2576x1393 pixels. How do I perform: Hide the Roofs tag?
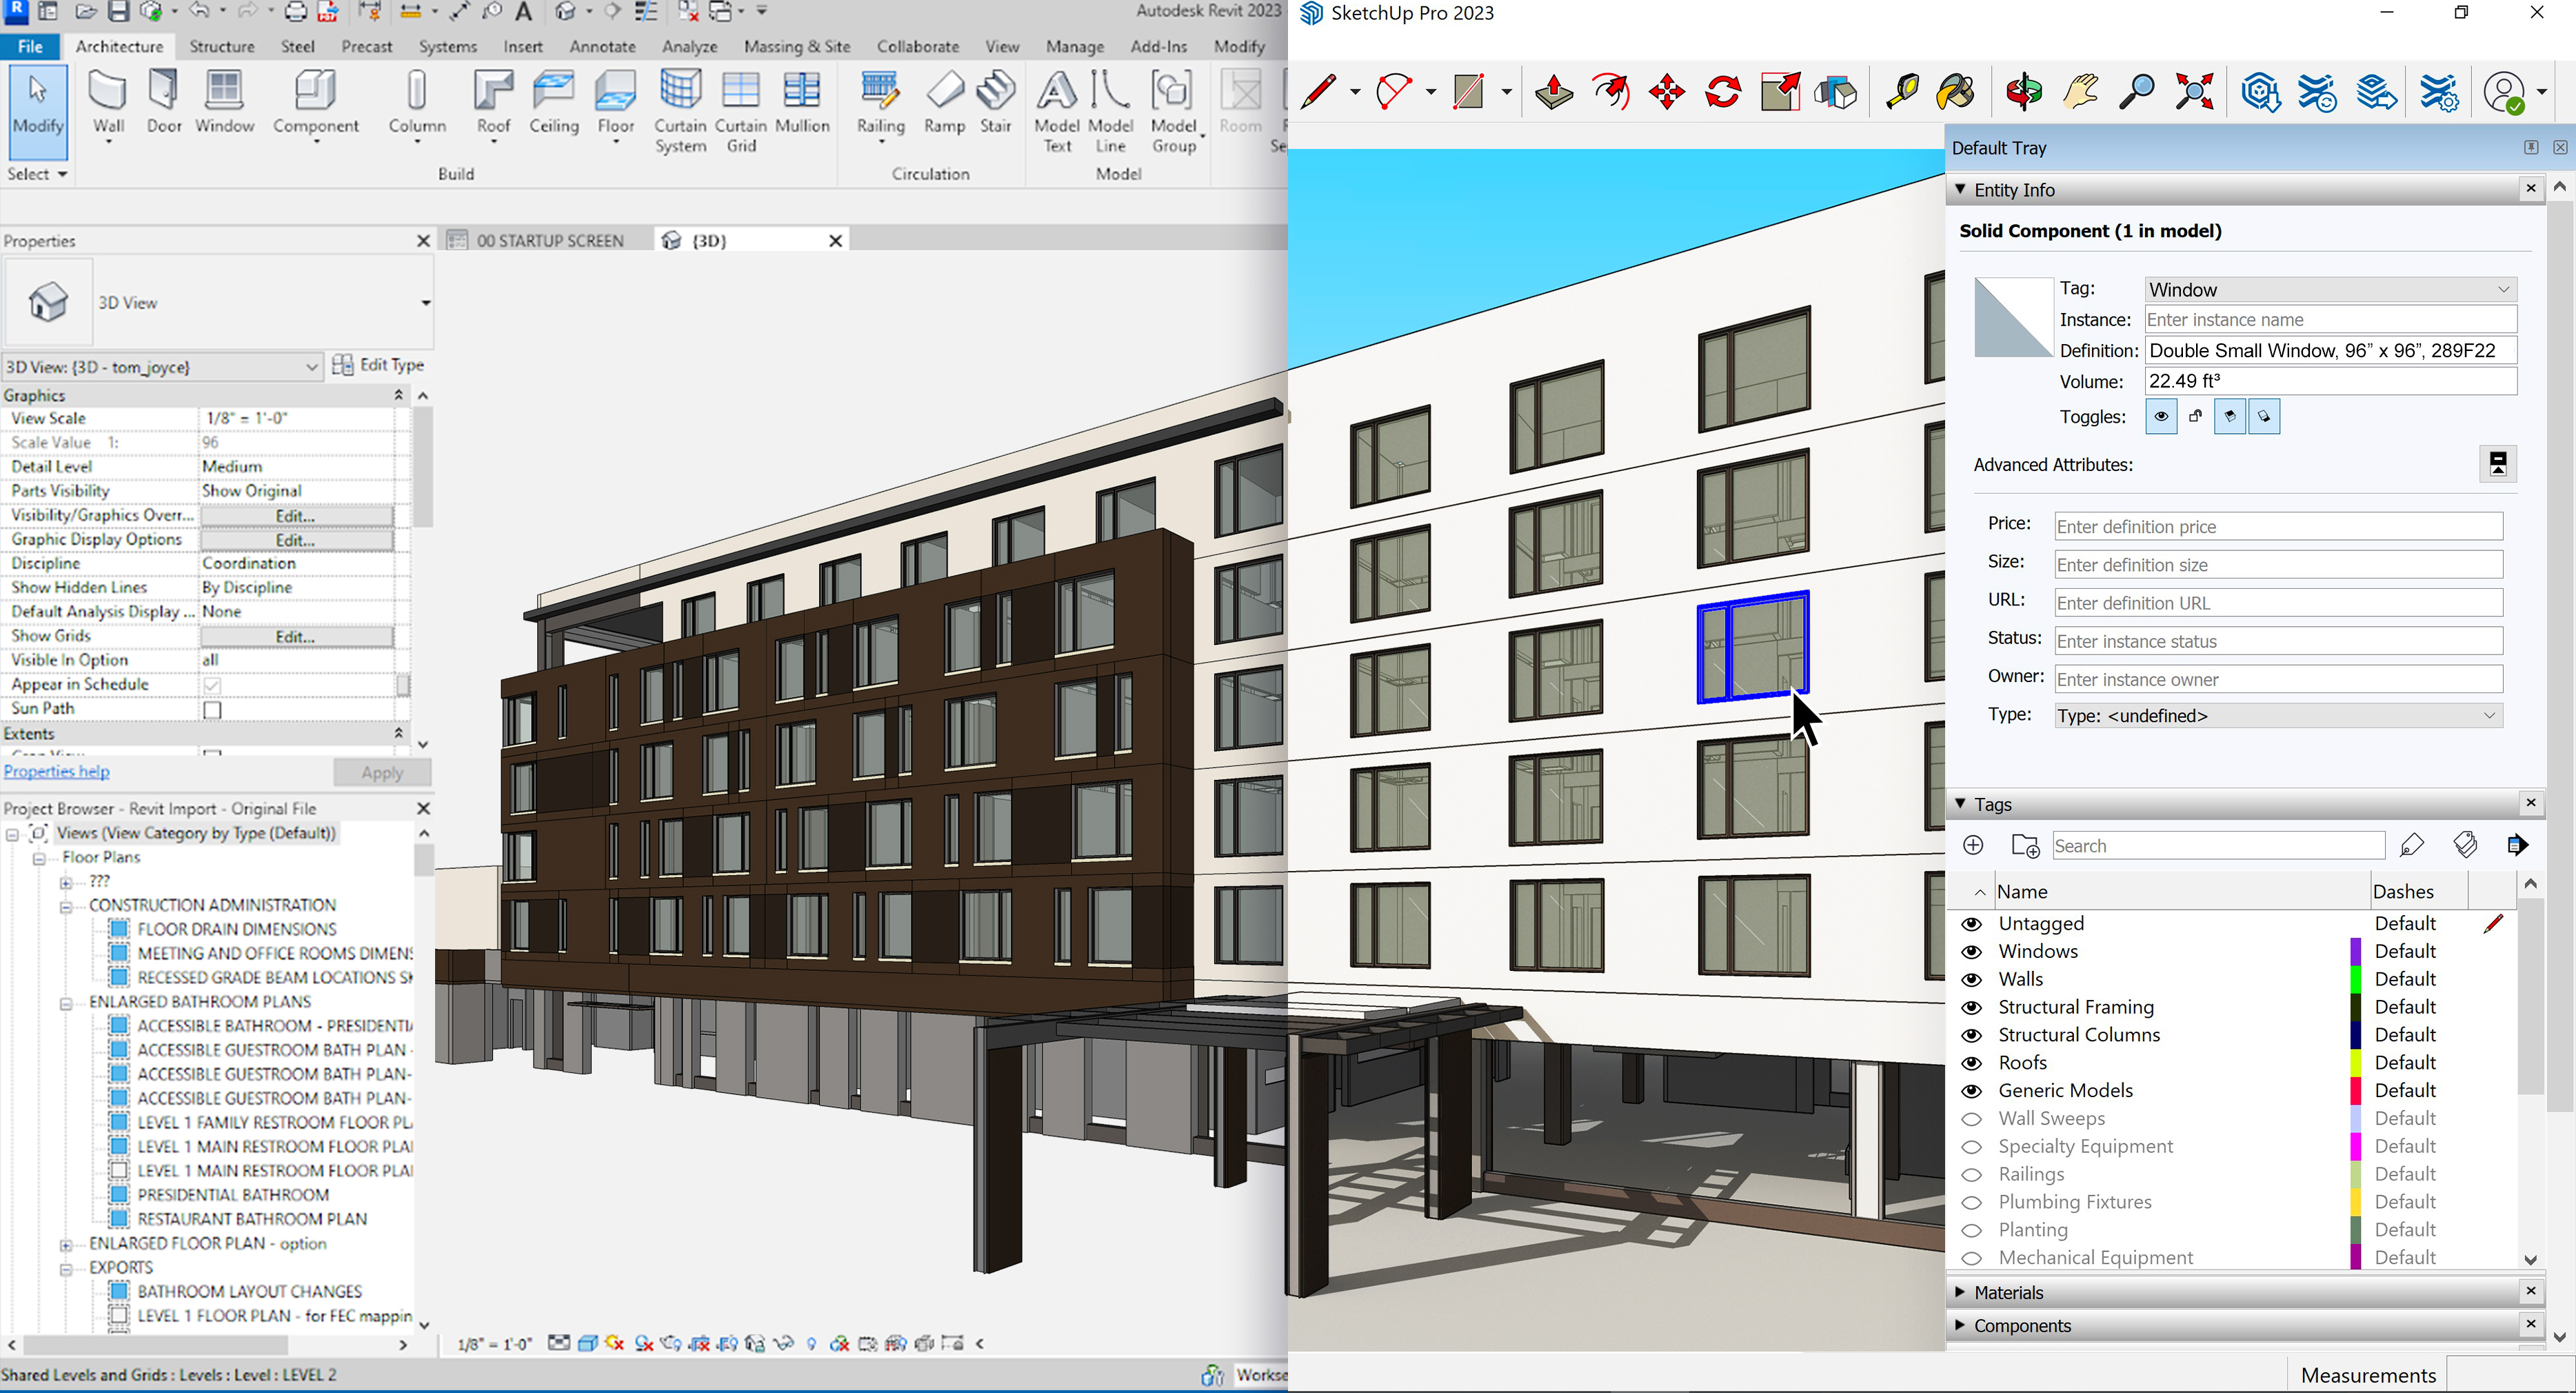[1971, 1063]
